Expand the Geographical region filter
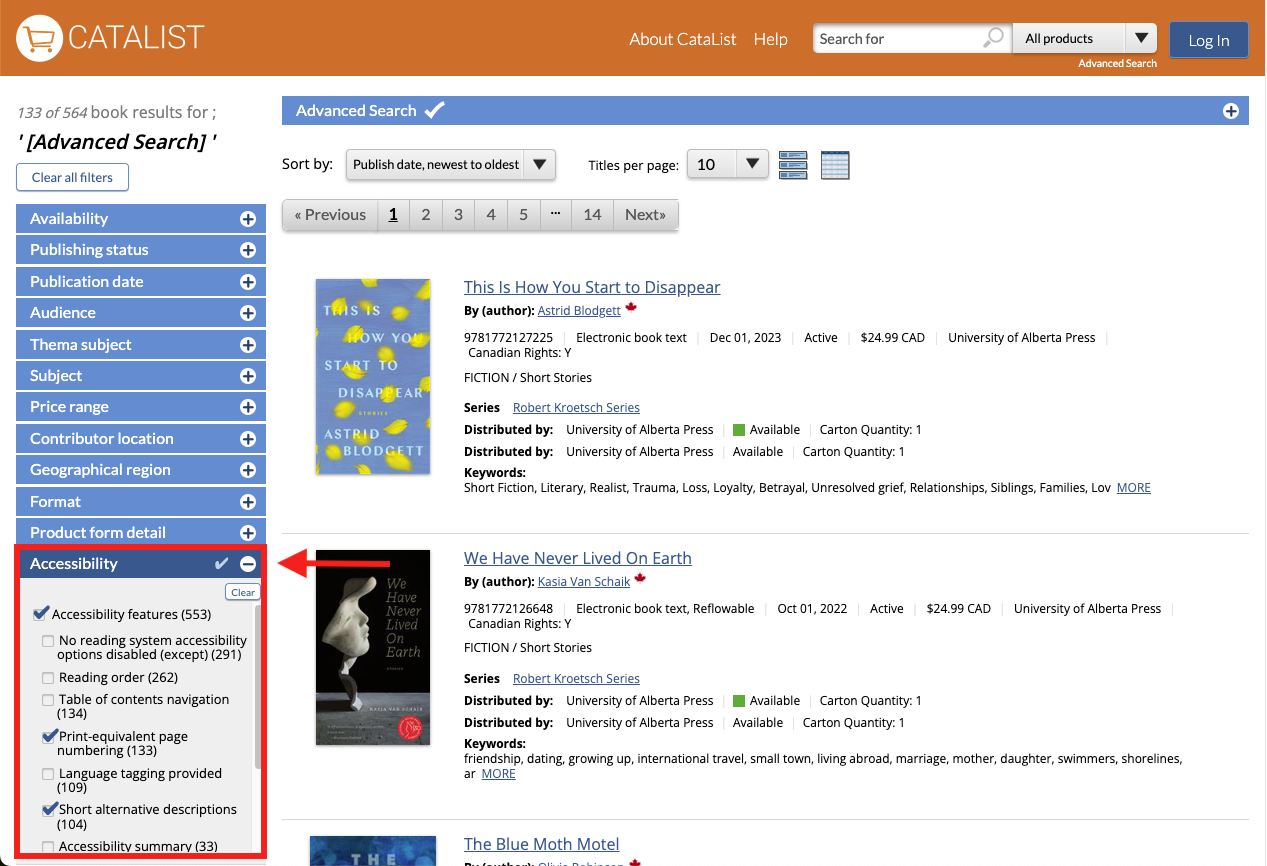This screenshot has height=866, width=1267. [x=141, y=470]
